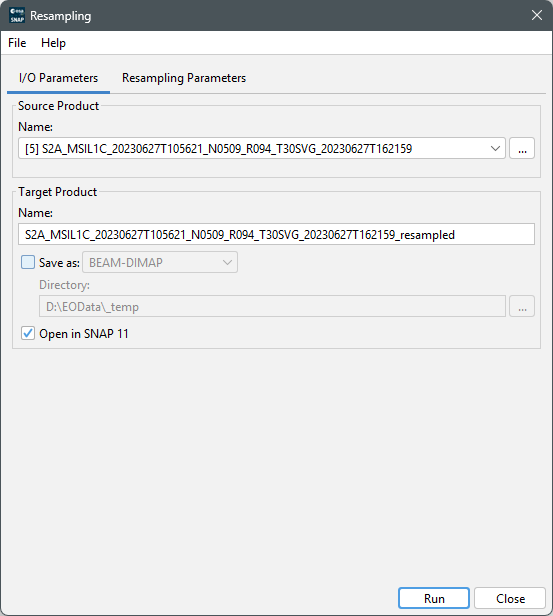
Task: Uncheck the Open in SNAP 11 checkbox
Action: 28,334
